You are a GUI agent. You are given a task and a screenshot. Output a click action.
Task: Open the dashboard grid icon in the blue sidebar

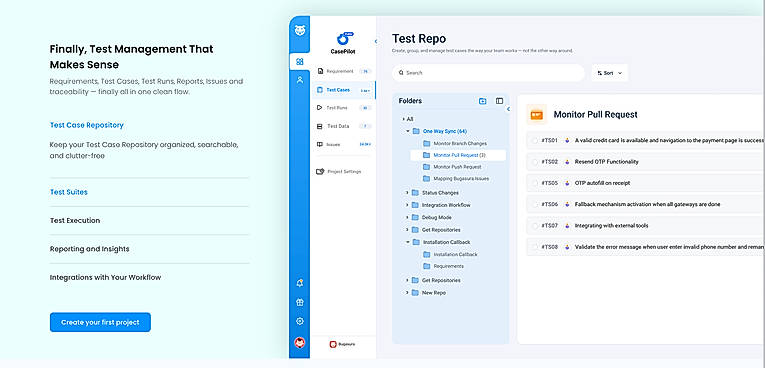pyautogui.click(x=300, y=61)
